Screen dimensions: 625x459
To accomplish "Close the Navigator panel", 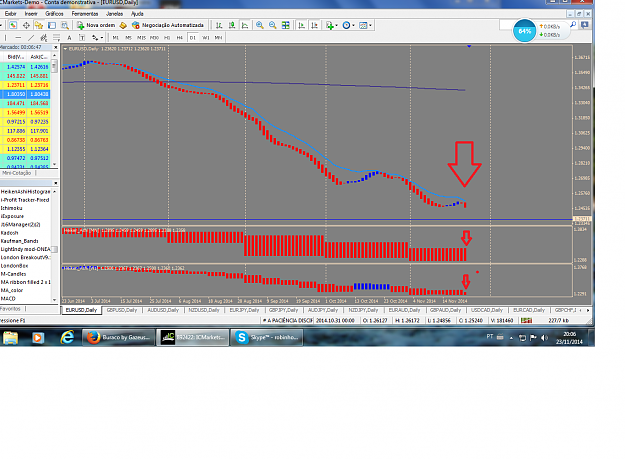I will click(55, 183).
